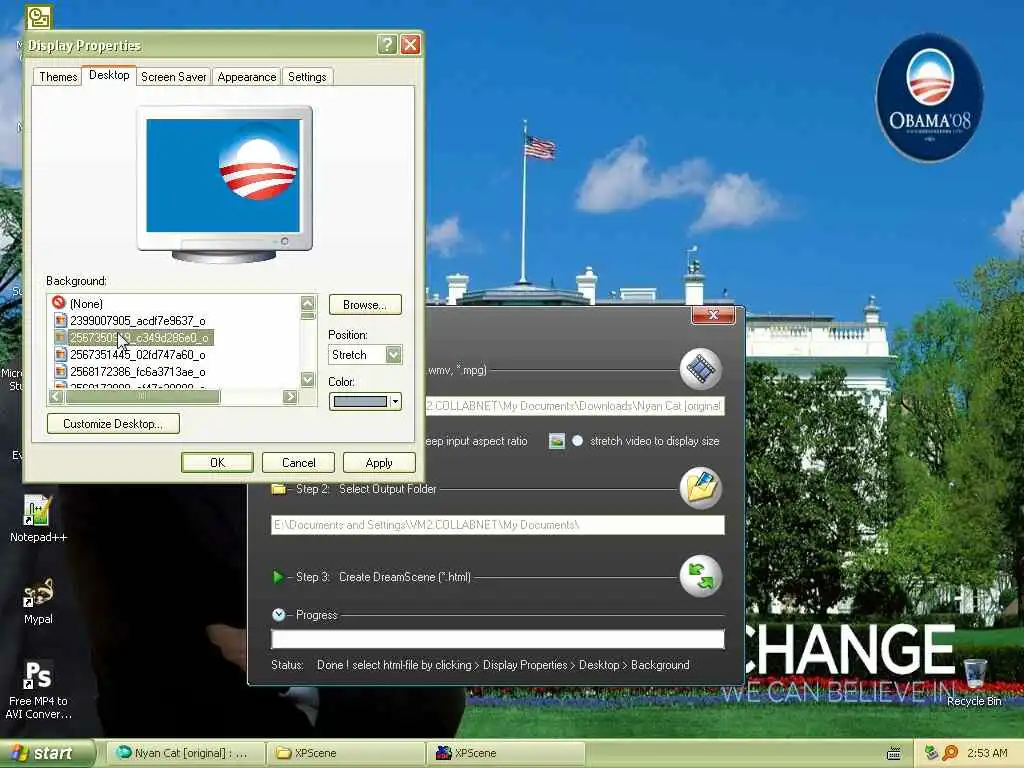Viewport: 1024px width, 768px height.
Task: Click the horizontal scroll left arrow in list
Action: click(56, 396)
